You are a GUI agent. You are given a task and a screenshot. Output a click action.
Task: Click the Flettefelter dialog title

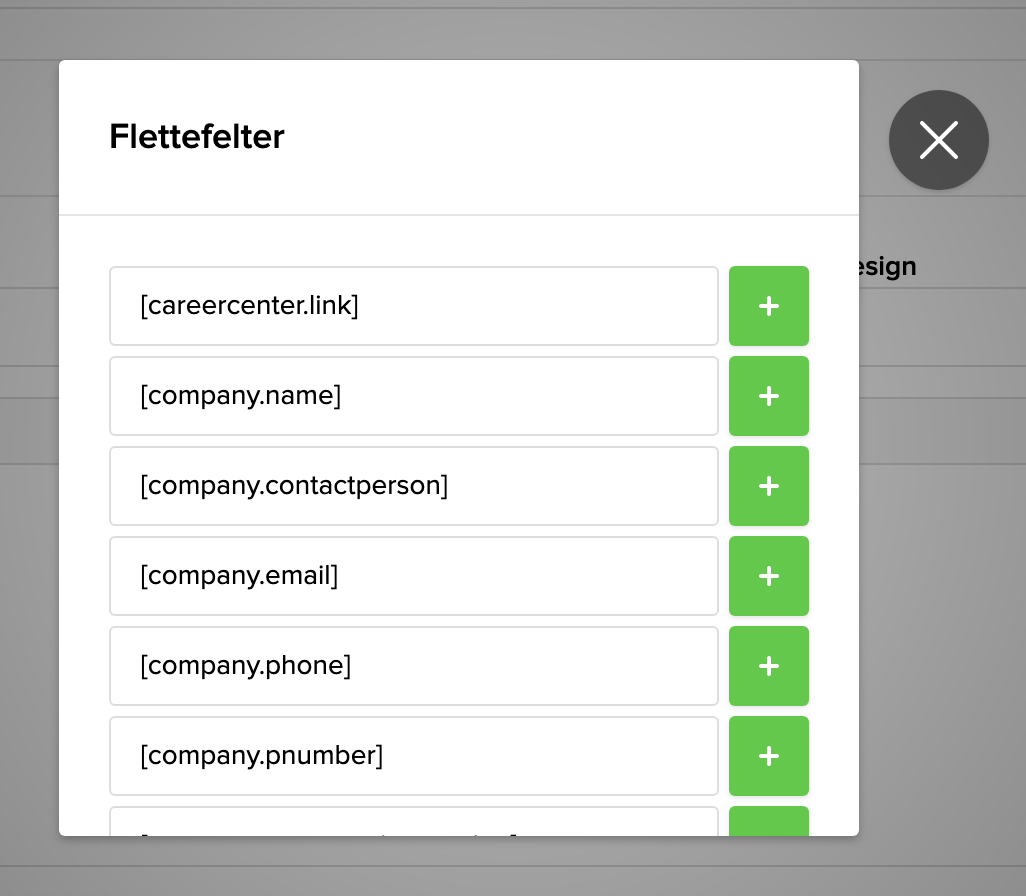tap(196, 137)
